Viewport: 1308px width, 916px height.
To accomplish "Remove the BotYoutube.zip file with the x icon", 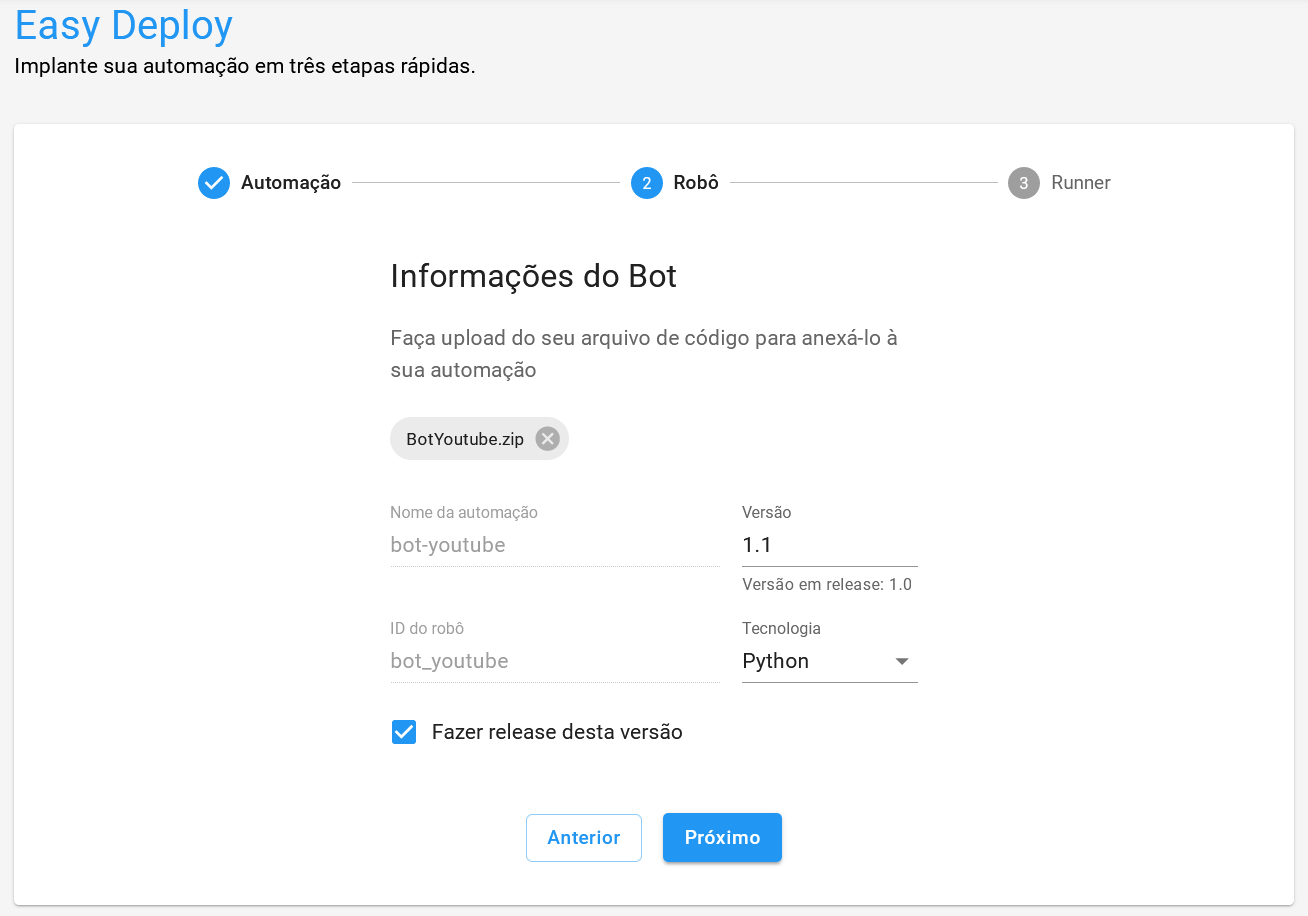I will tap(547, 439).
